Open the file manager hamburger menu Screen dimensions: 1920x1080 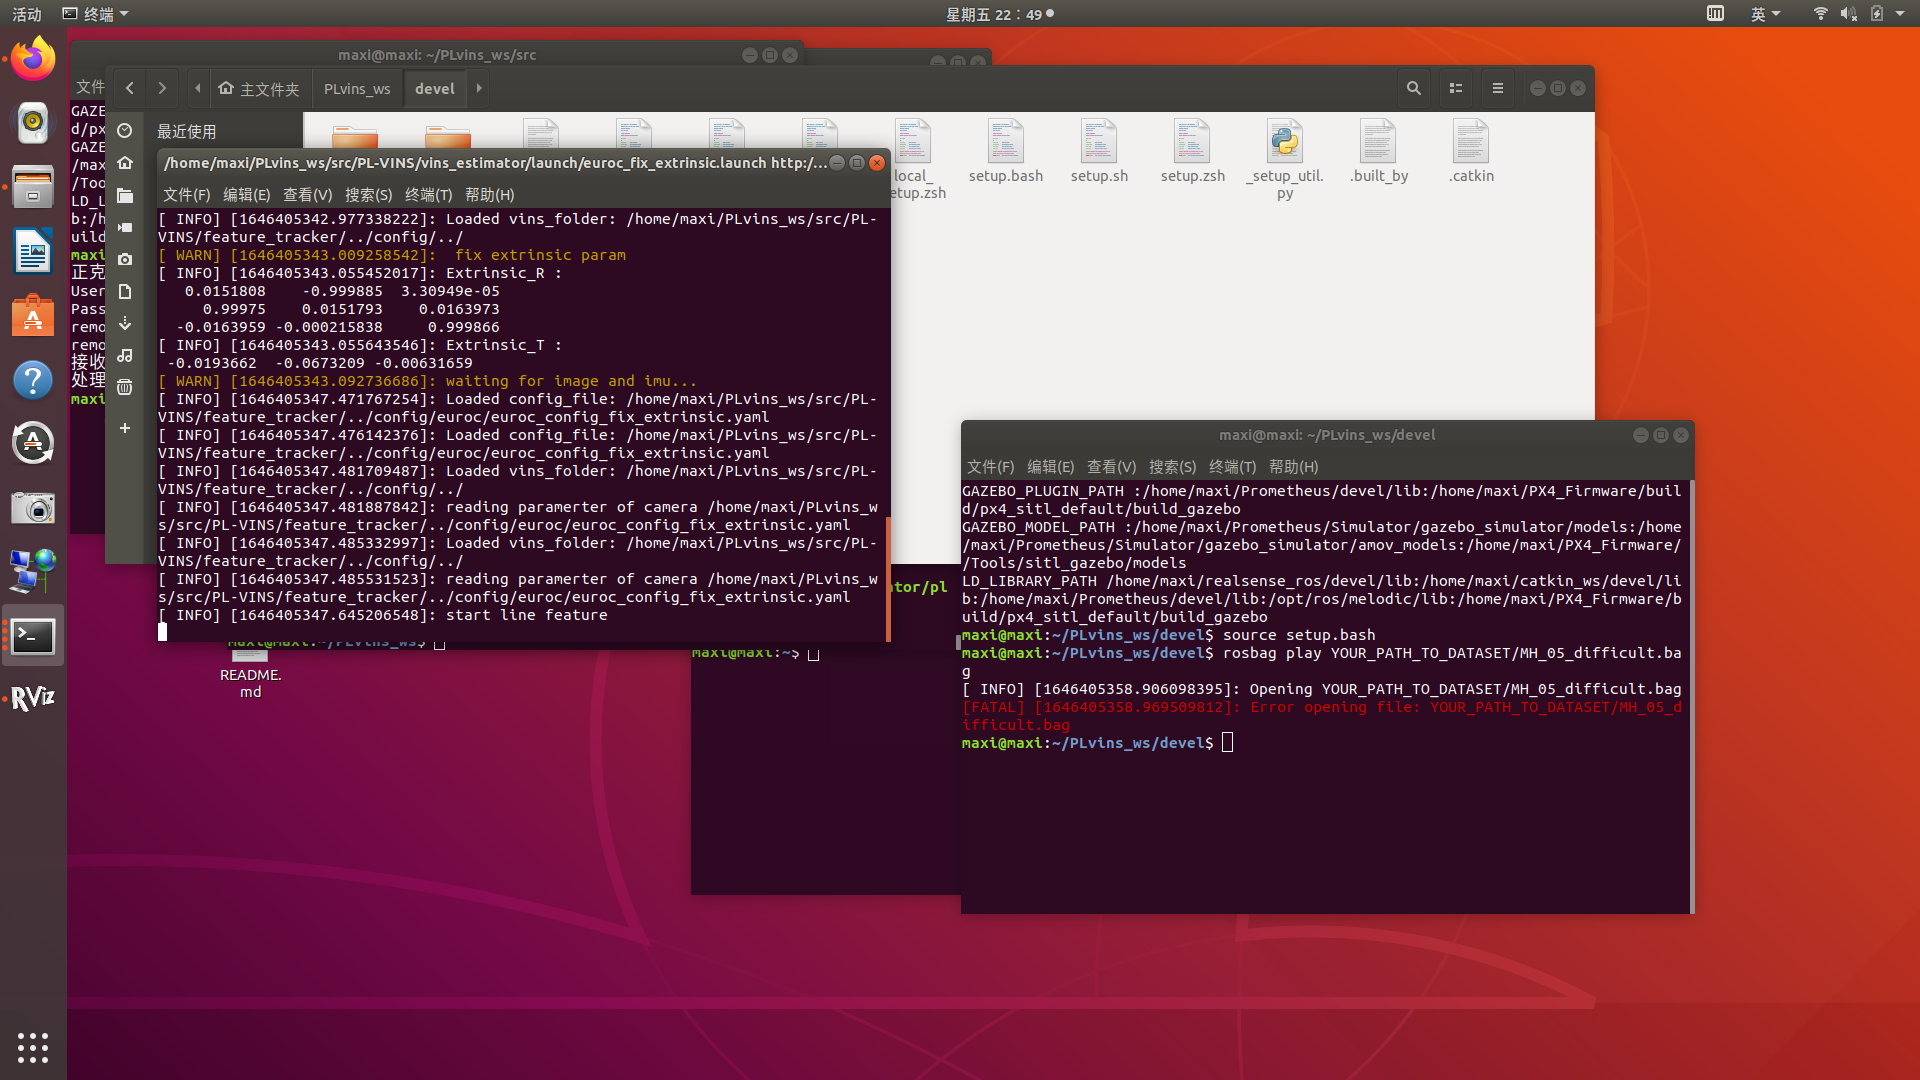(1497, 88)
